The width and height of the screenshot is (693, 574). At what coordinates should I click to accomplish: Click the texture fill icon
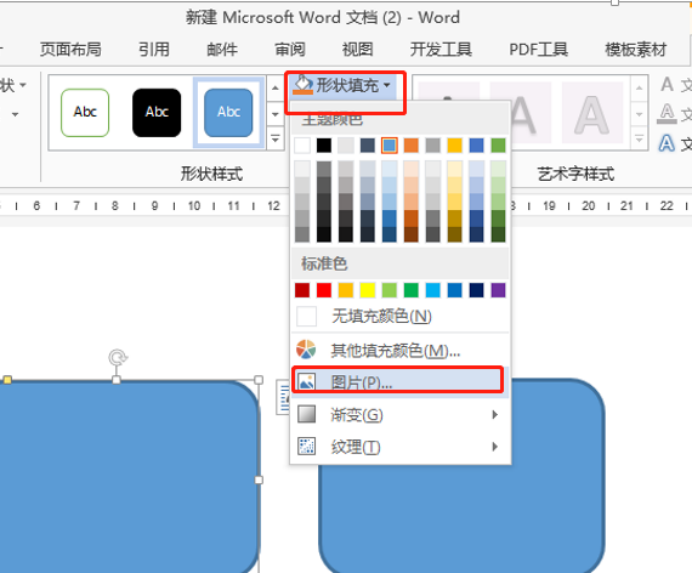point(307,447)
